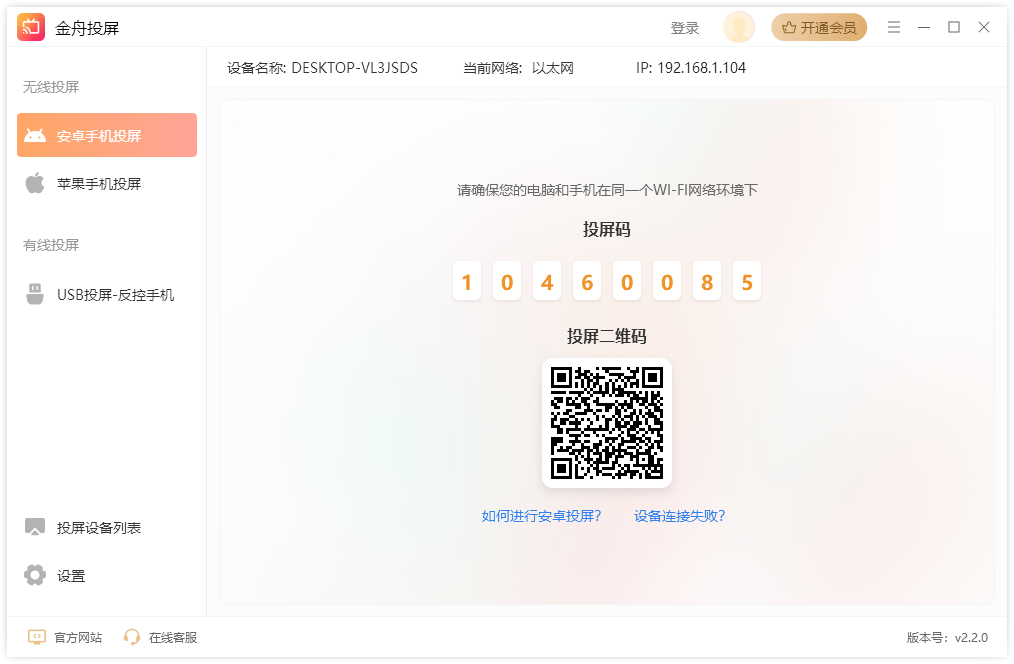Click the first digit of the 投屏码
This screenshot has width=1014, height=664.
(x=467, y=282)
